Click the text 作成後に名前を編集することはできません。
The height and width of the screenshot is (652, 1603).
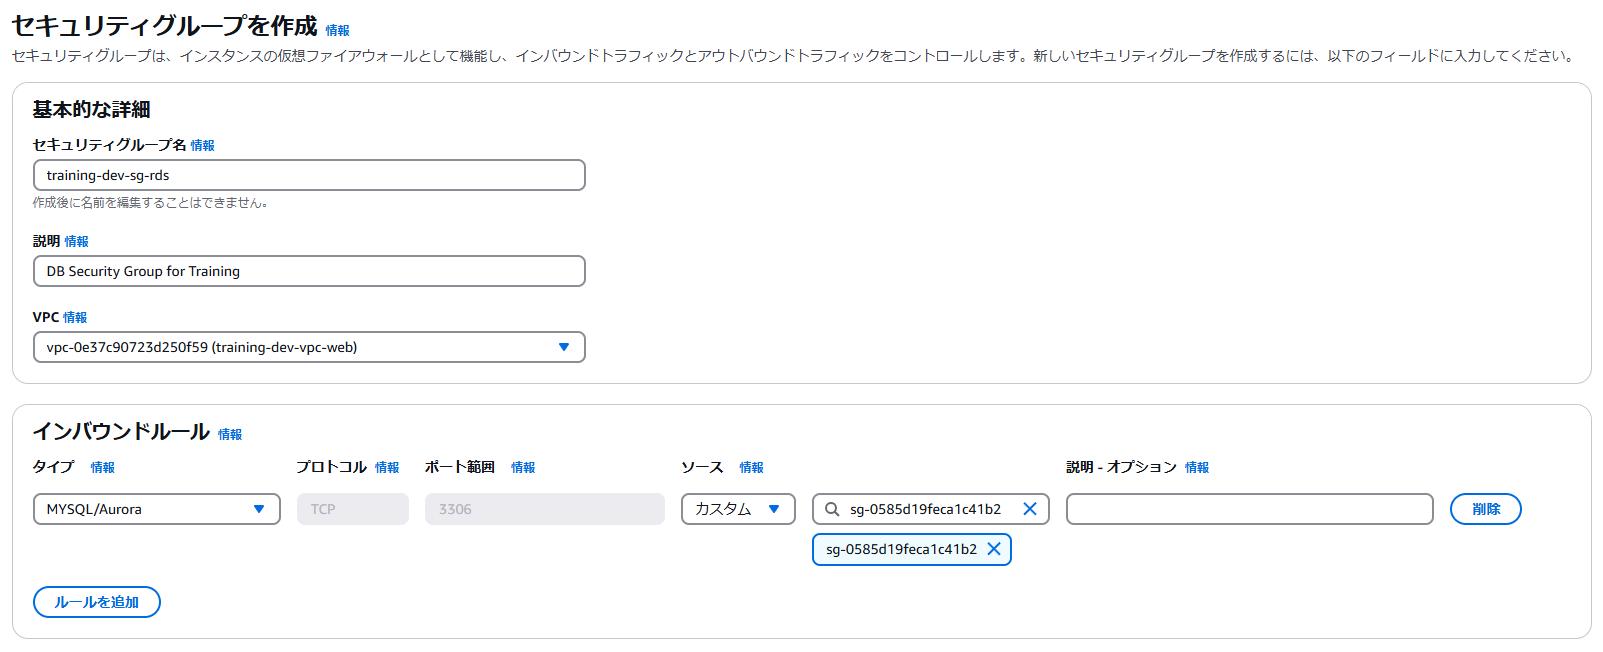pyautogui.click(x=150, y=202)
